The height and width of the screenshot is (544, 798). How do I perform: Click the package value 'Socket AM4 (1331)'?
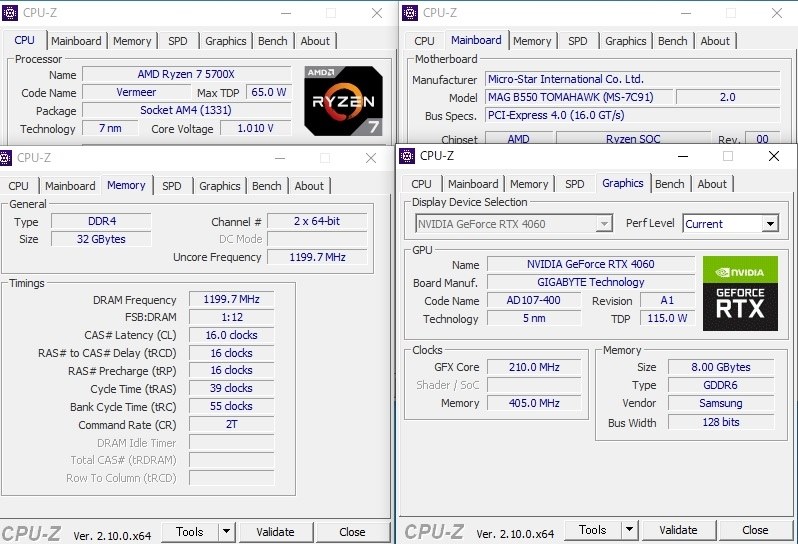tap(186, 110)
